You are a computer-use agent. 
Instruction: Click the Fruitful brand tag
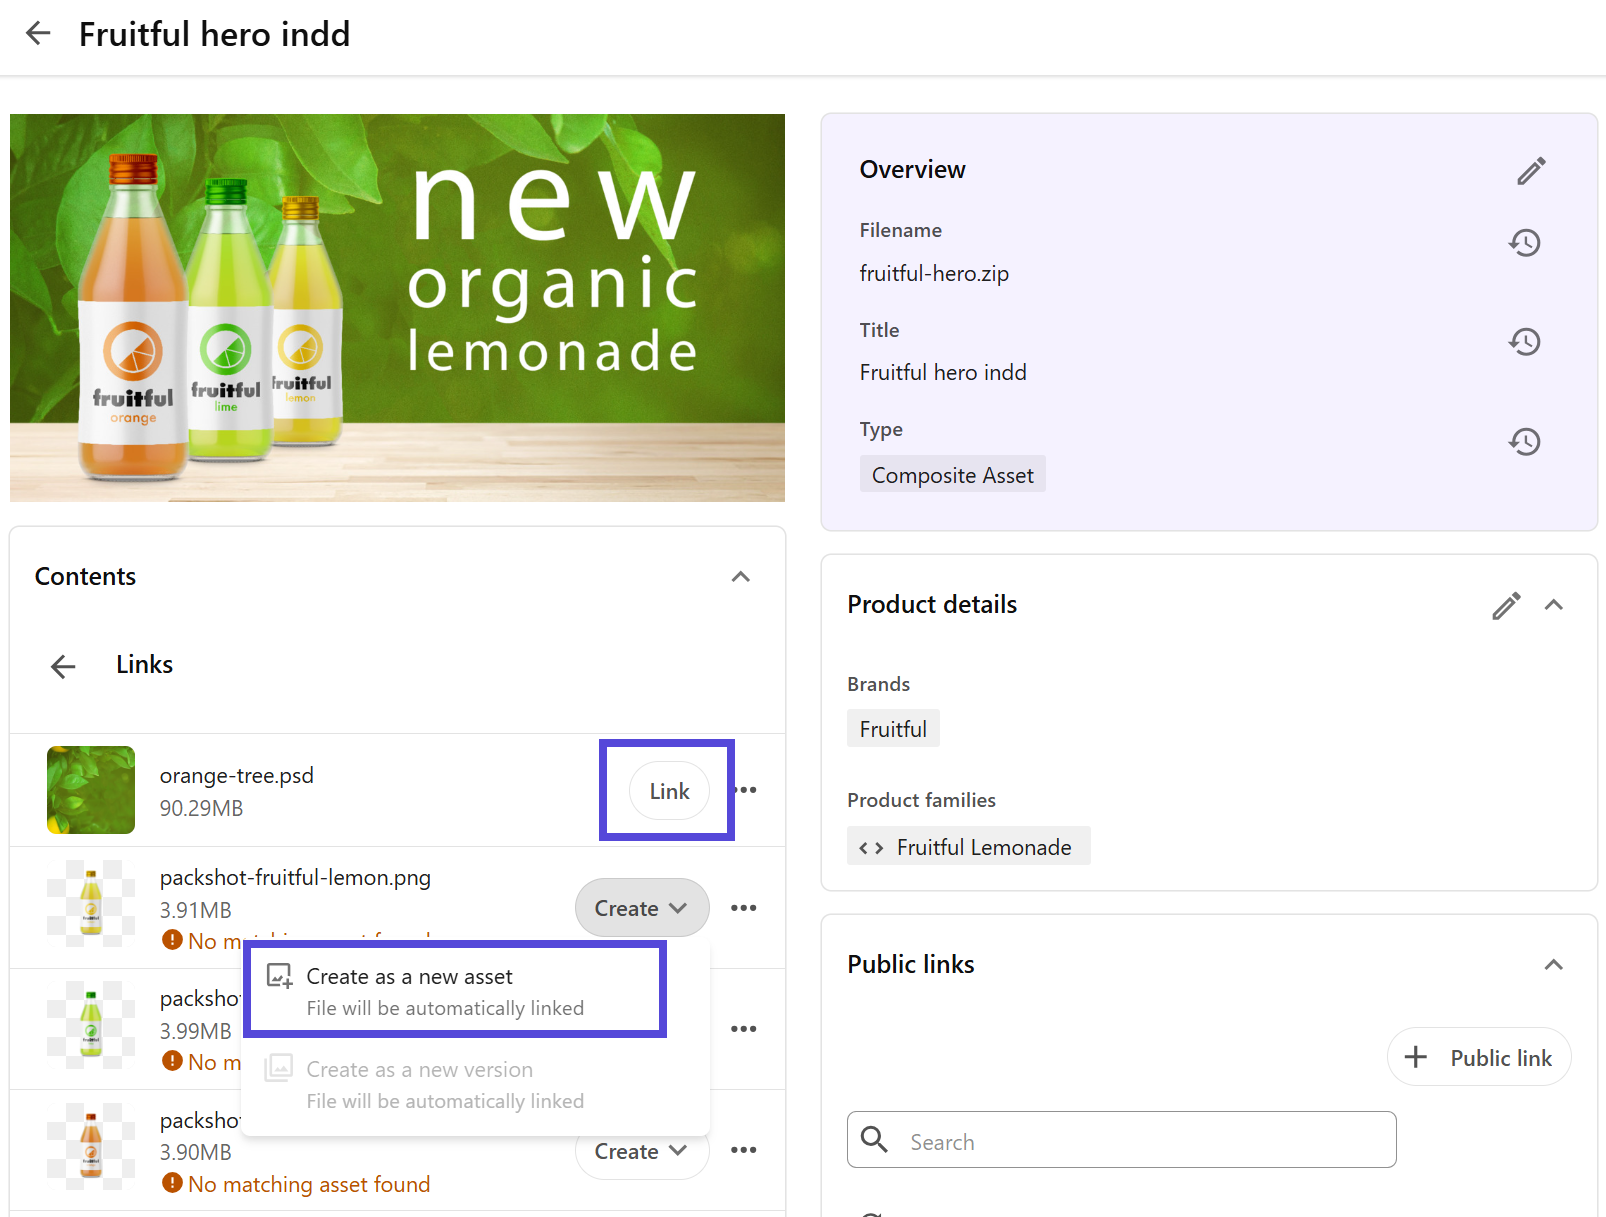(x=893, y=729)
